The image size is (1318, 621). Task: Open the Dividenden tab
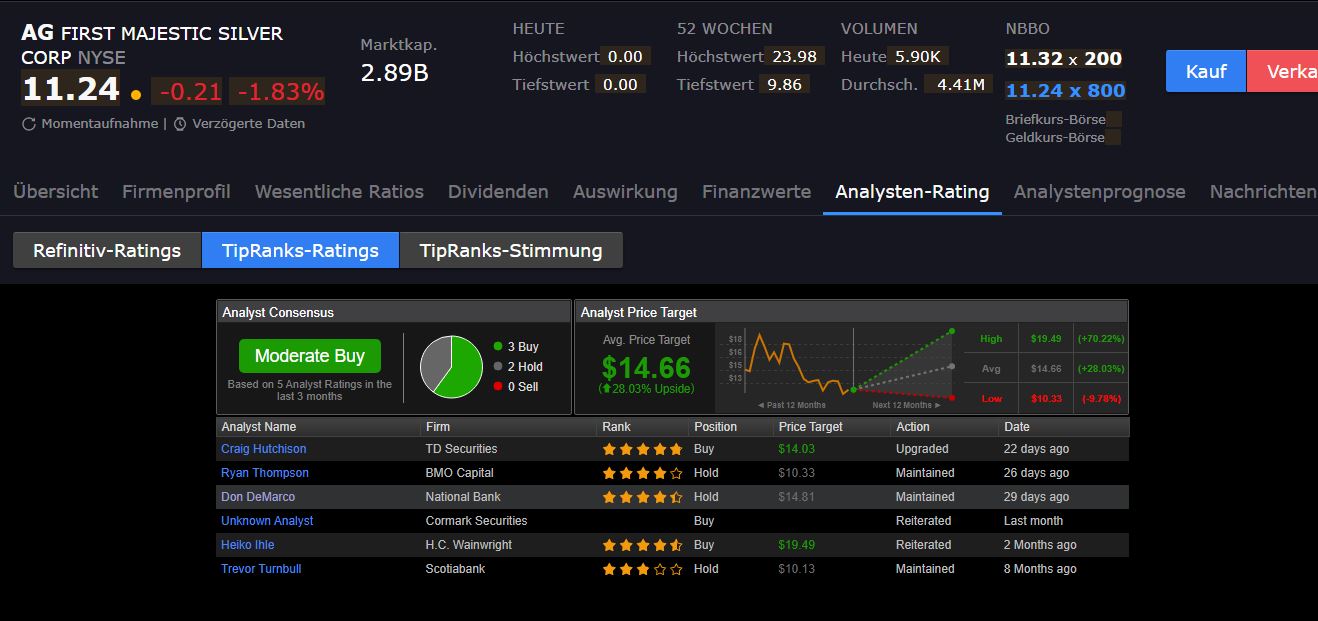(498, 191)
